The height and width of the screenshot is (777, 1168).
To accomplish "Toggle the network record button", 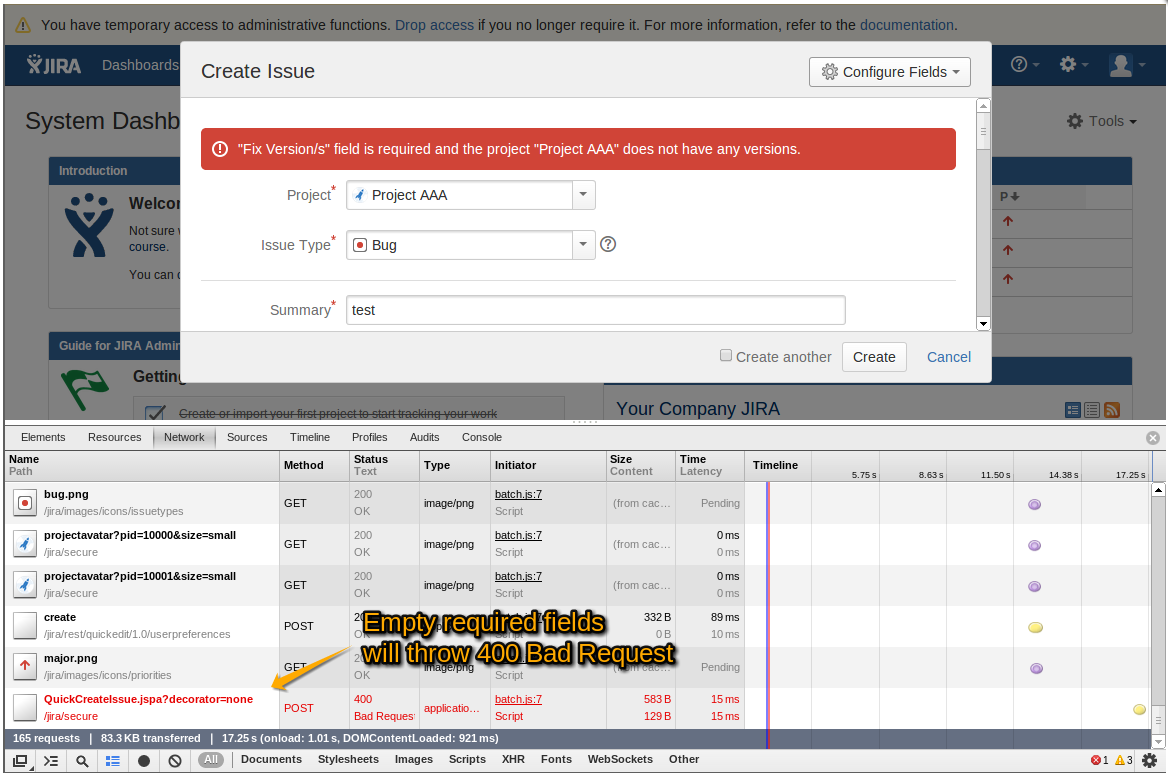I will (x=144, y=761).
